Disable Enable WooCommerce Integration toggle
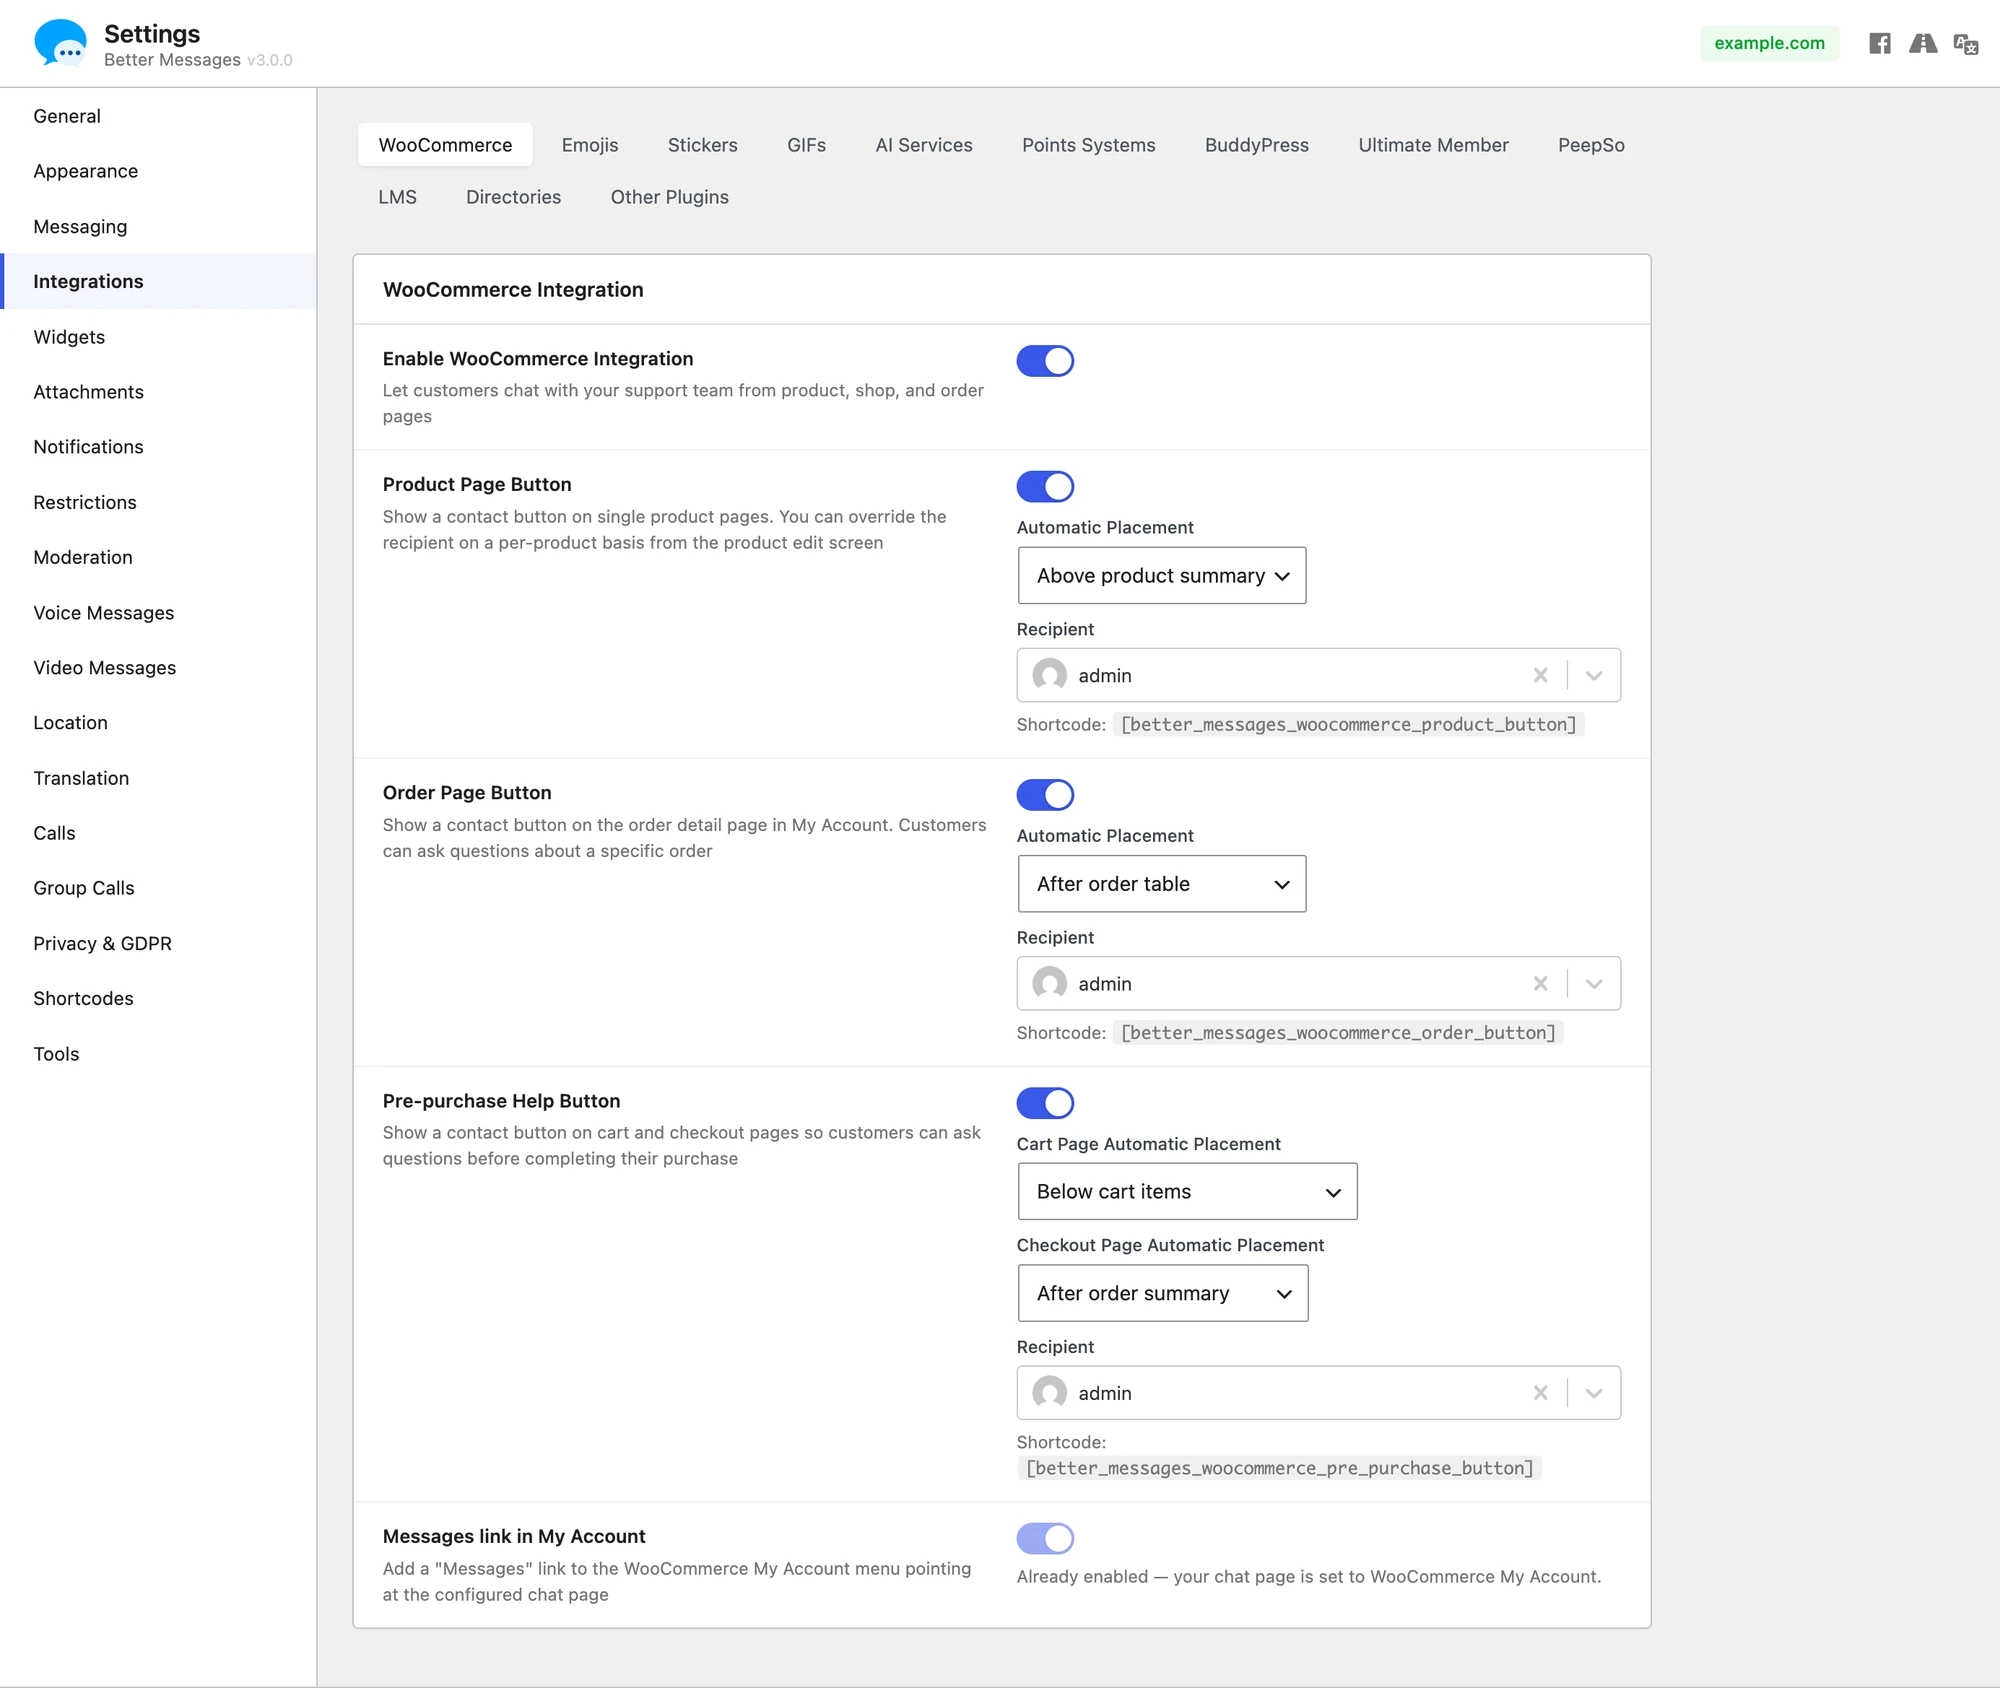The image size is (2000, 1688). 1045,361
